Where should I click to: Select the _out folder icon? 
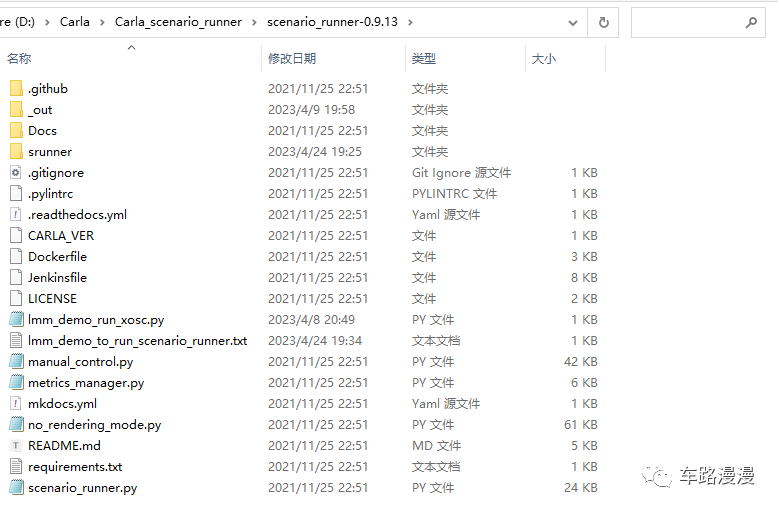[16, 109]
